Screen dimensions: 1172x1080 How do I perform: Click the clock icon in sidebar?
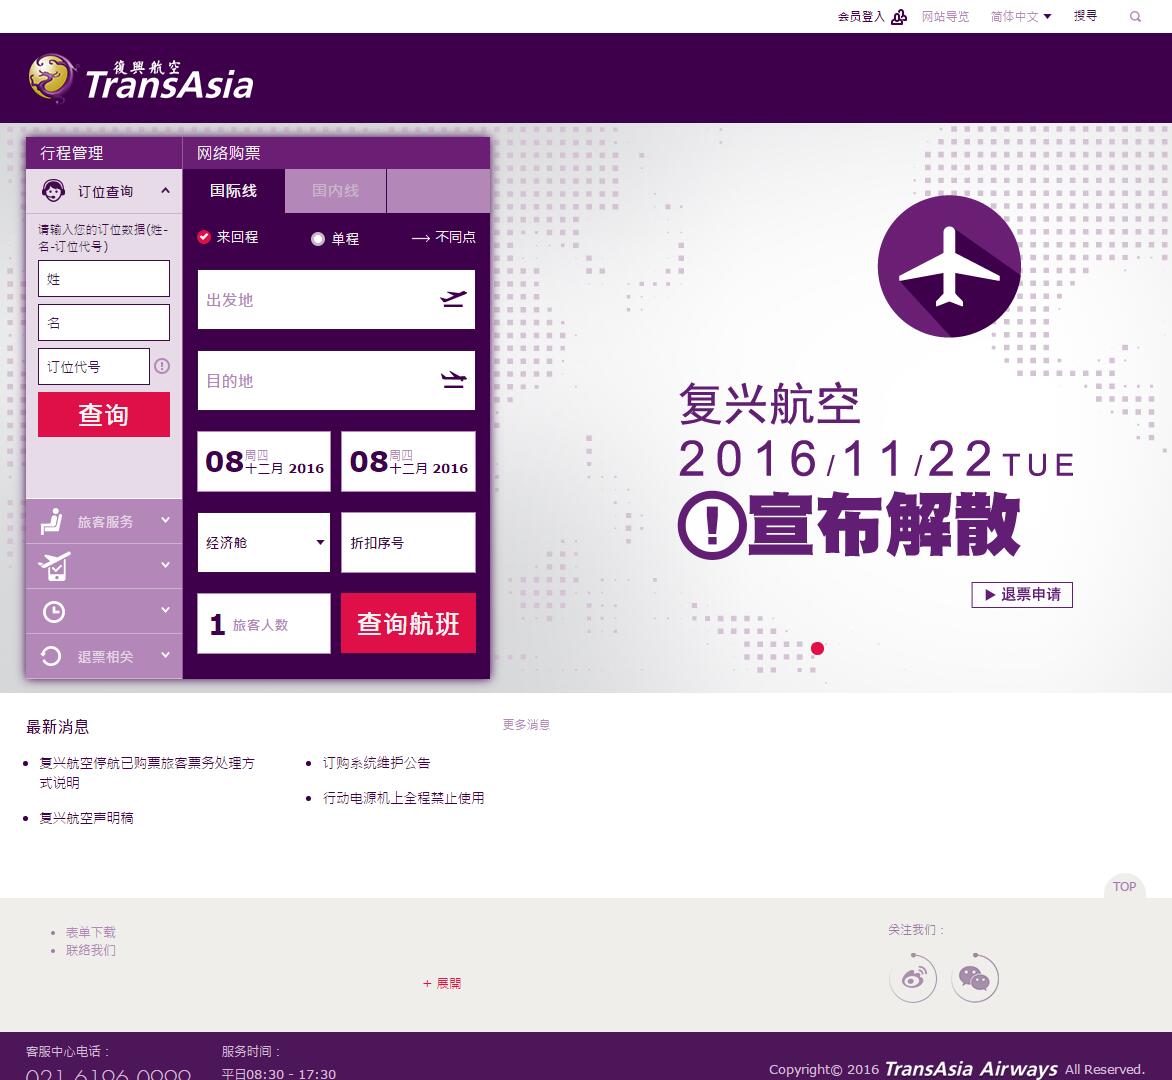[53, 612]
